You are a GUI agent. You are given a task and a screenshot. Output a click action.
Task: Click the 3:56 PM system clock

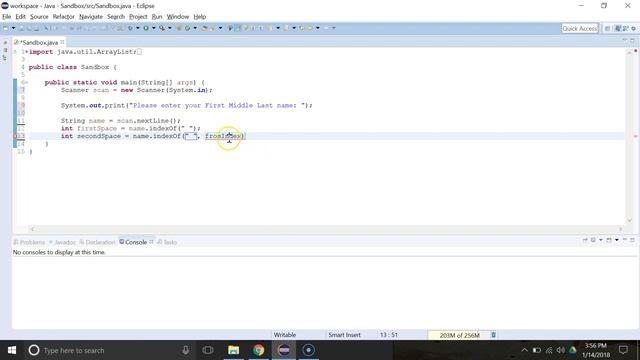point(596,346)
